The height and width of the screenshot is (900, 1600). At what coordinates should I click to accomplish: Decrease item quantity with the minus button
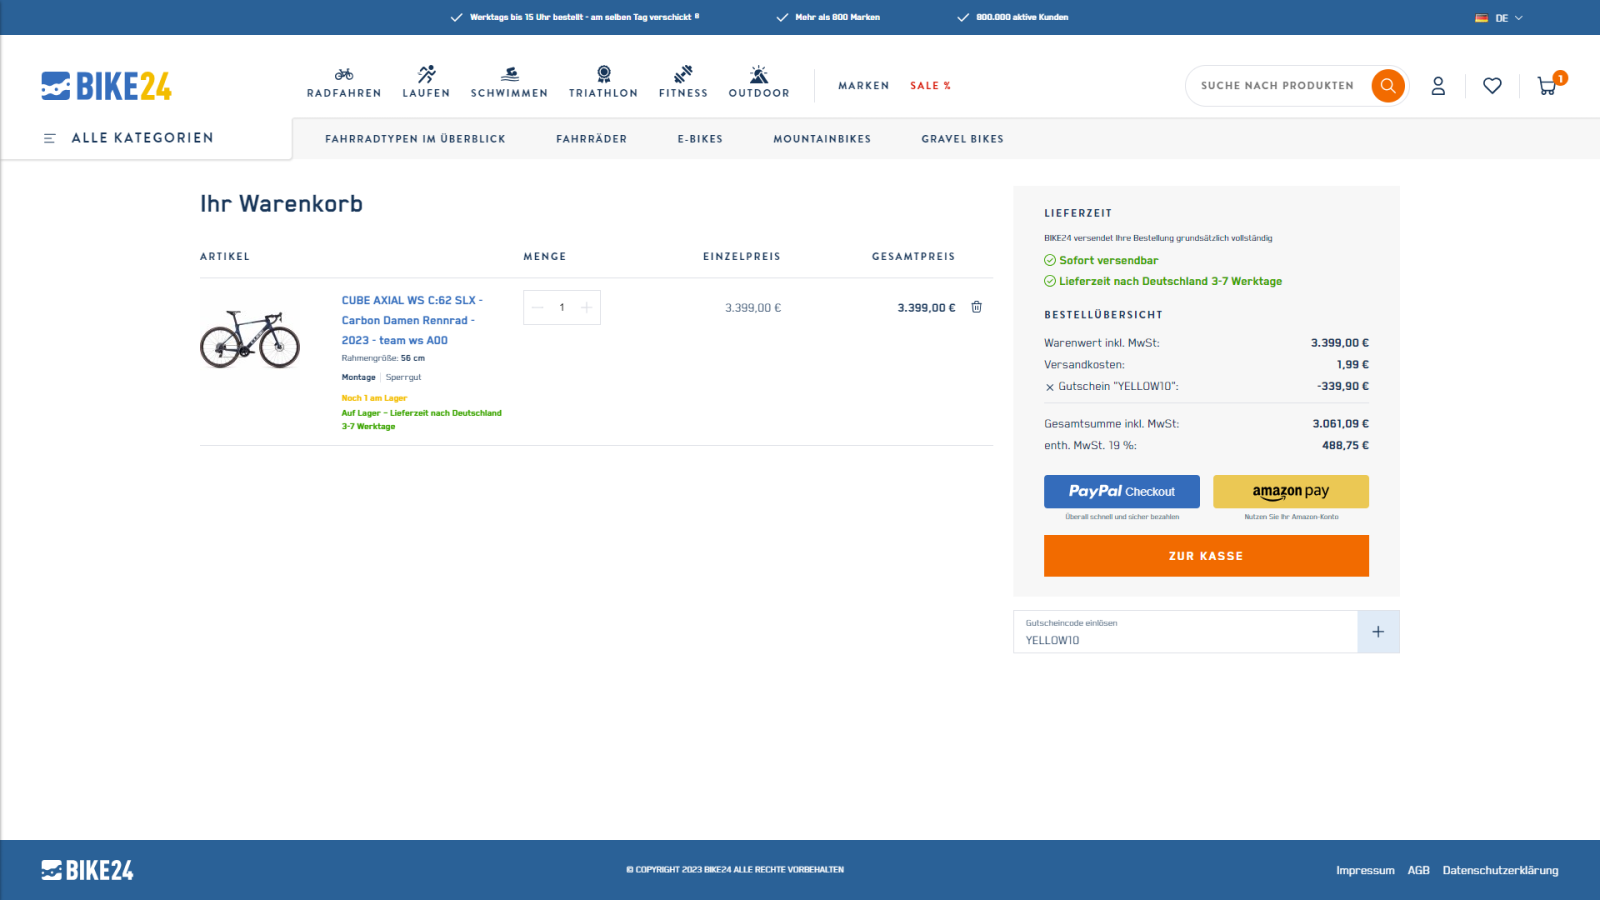point(538,308)
